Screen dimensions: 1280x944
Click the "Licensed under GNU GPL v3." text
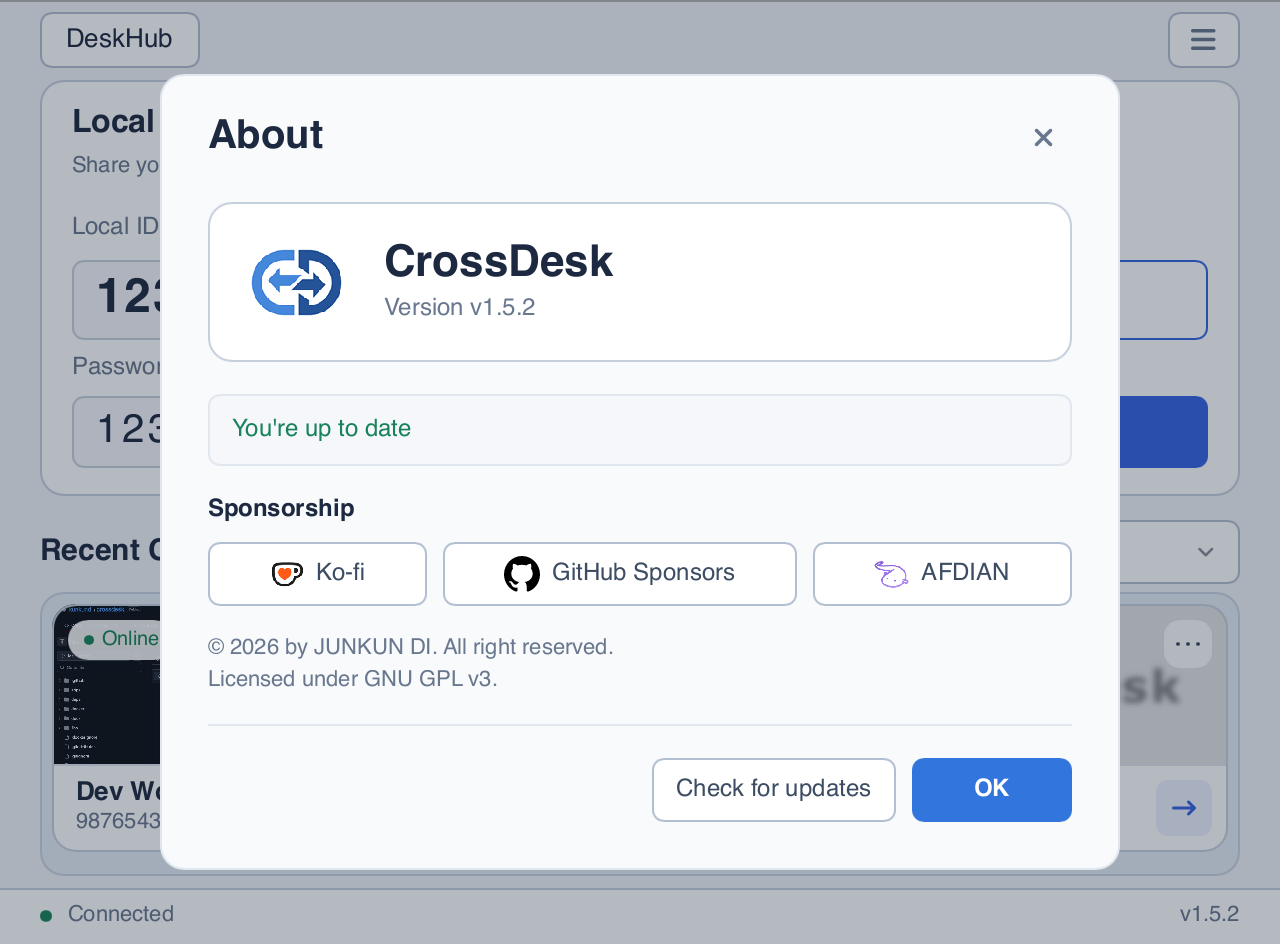(353, 679)
